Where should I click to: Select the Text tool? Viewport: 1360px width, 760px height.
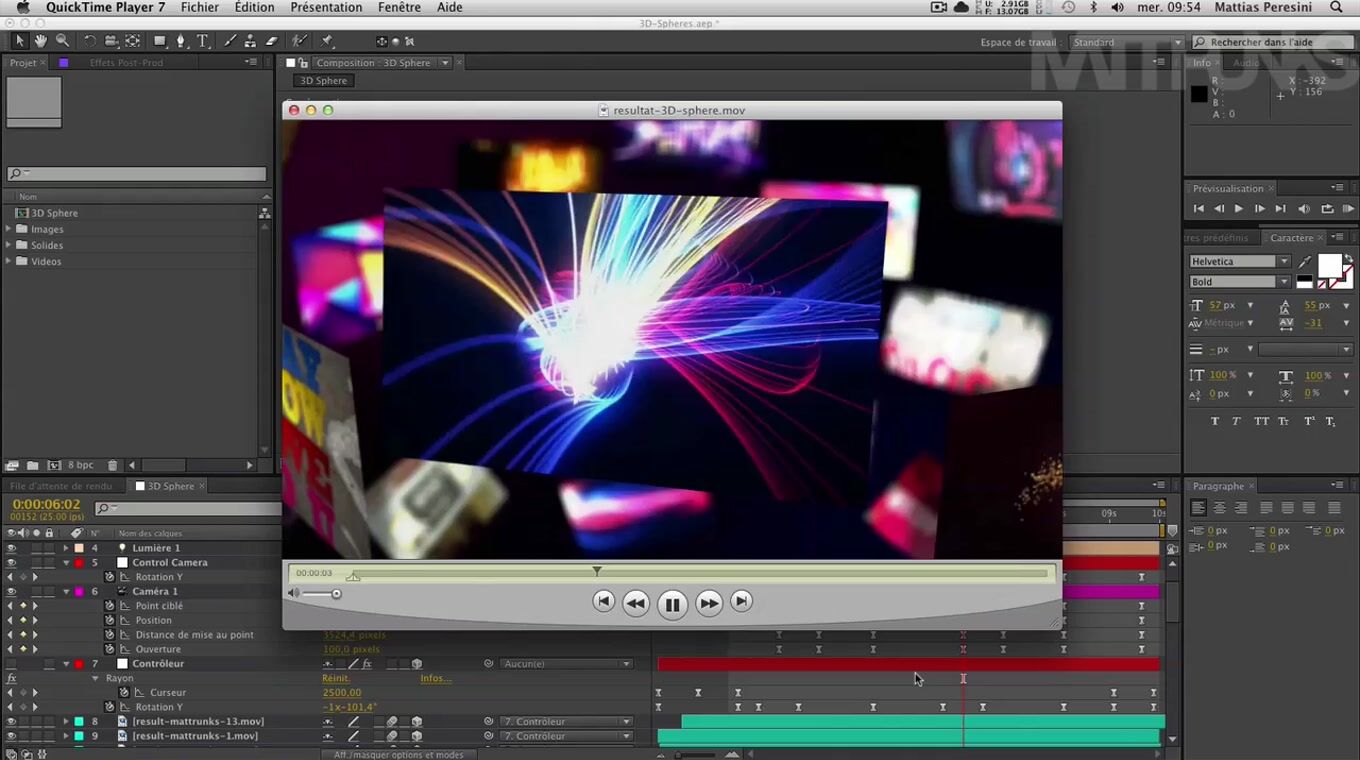[202, 41]
